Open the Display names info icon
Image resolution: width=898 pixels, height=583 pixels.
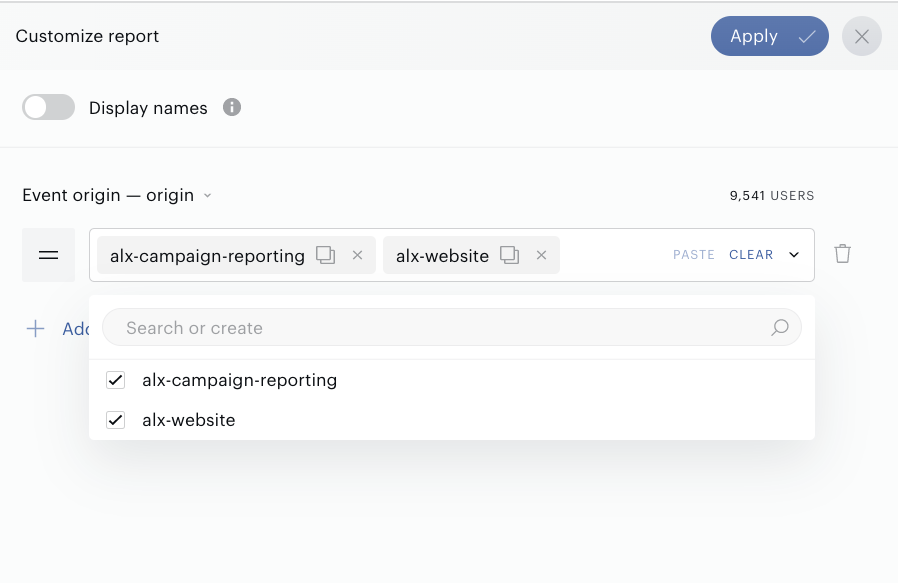pyautogui.click(x=232, y=107)
